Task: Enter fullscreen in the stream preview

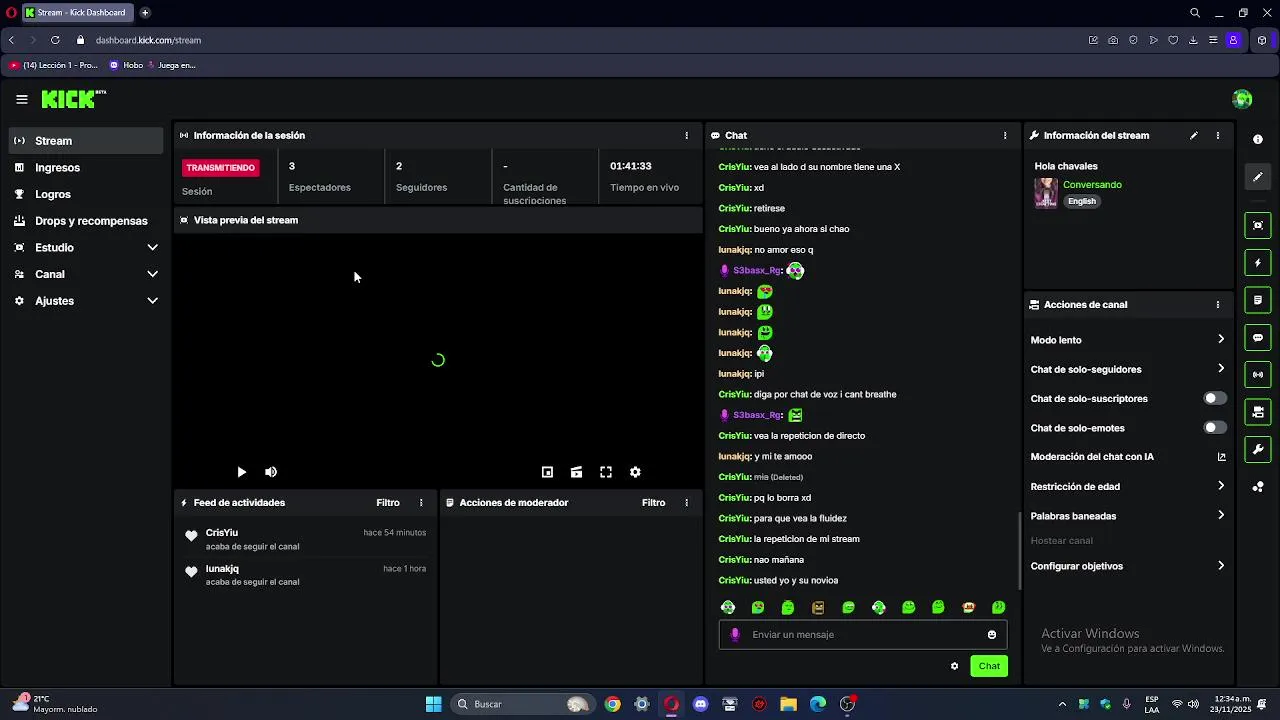Action: 606,472
